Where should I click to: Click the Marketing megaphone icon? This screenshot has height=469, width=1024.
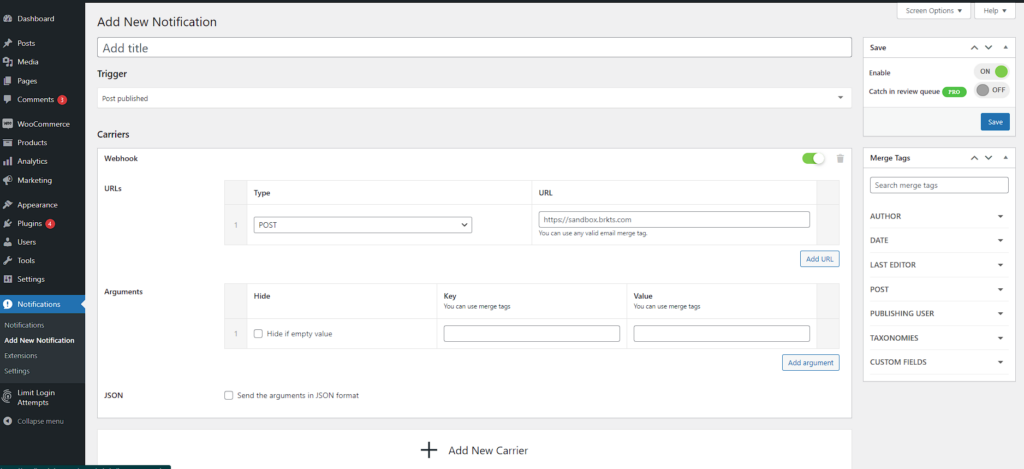[8, 180]
